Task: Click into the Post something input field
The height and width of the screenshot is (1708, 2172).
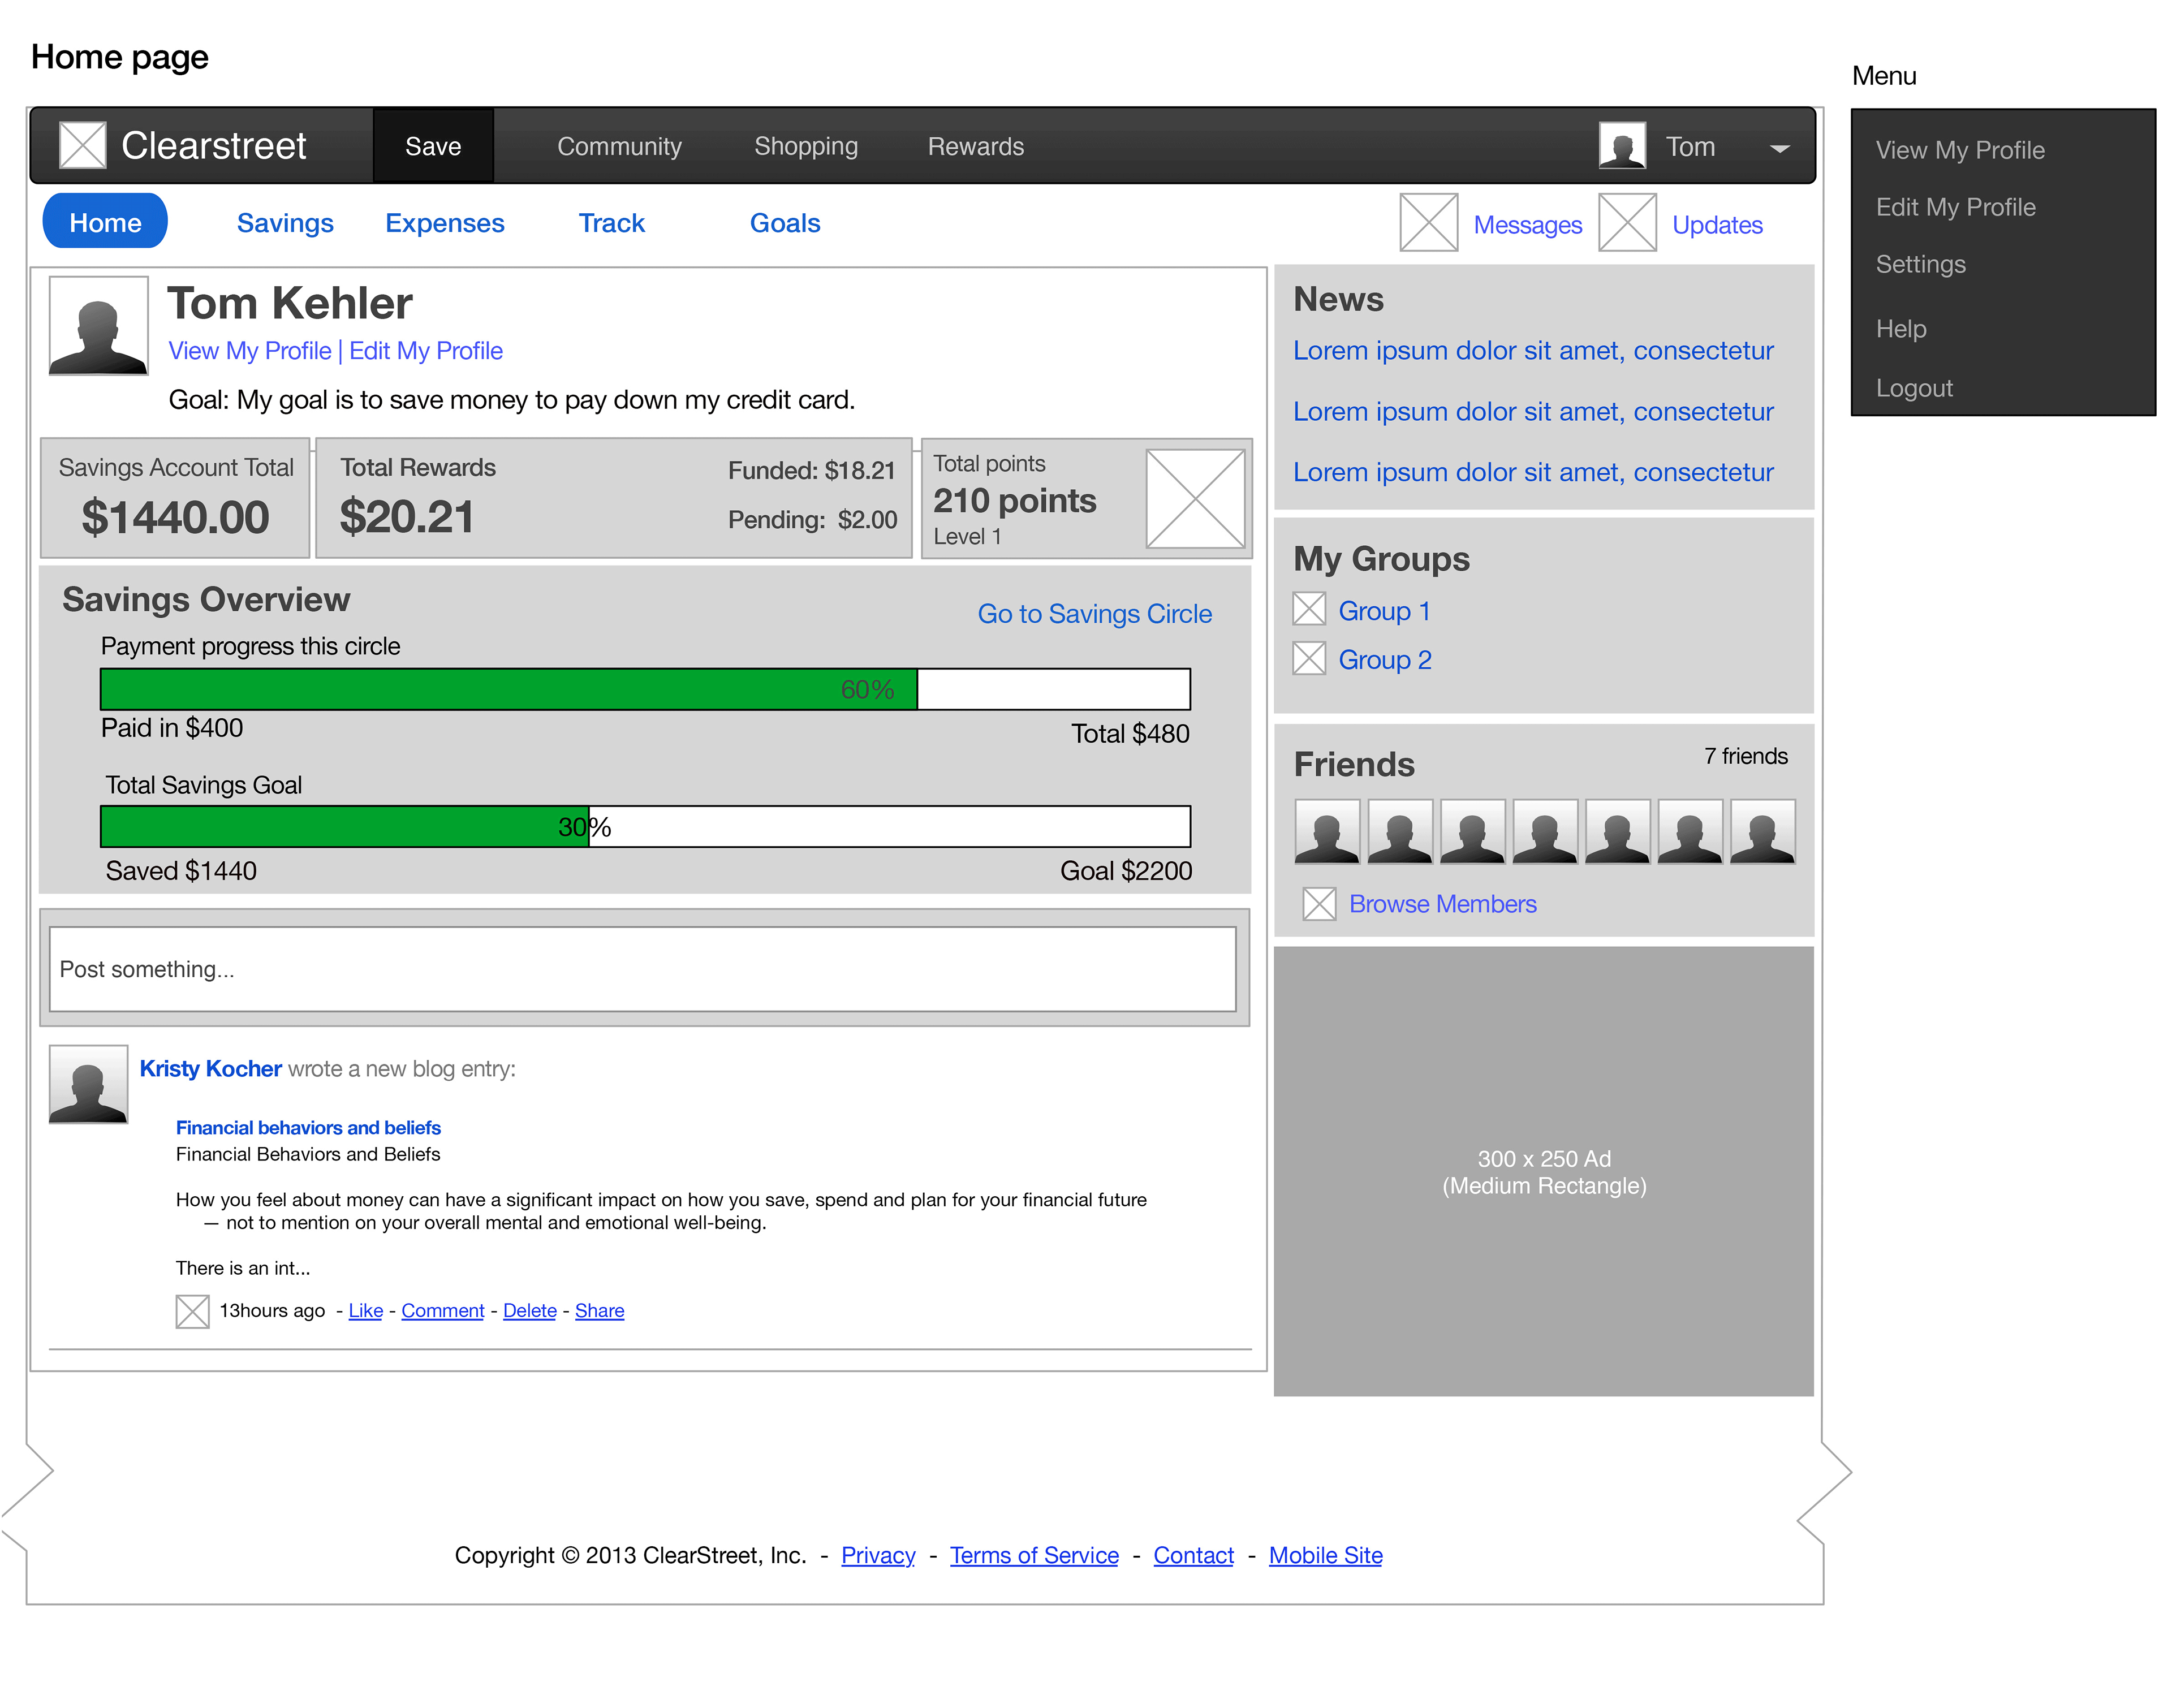Action: tap(643, 969)
